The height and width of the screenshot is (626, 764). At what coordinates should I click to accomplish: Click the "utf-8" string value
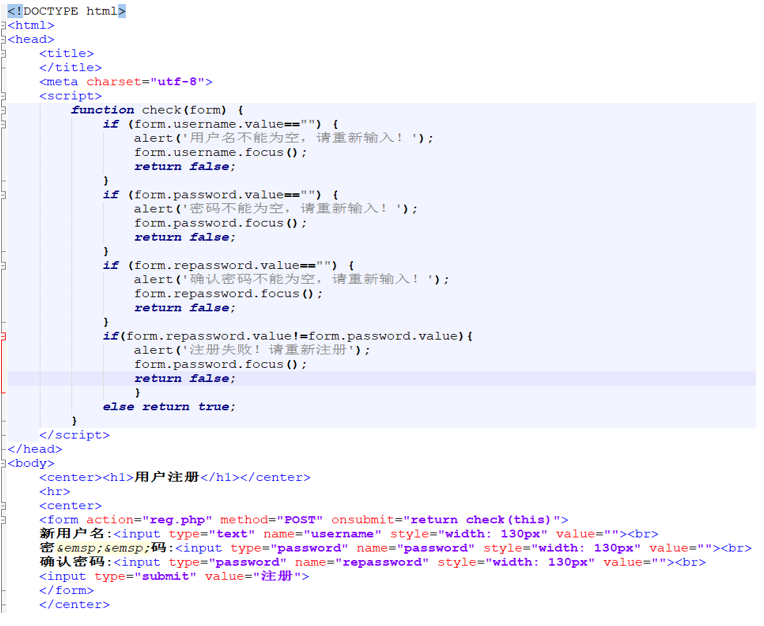click(x=177, y=82)
